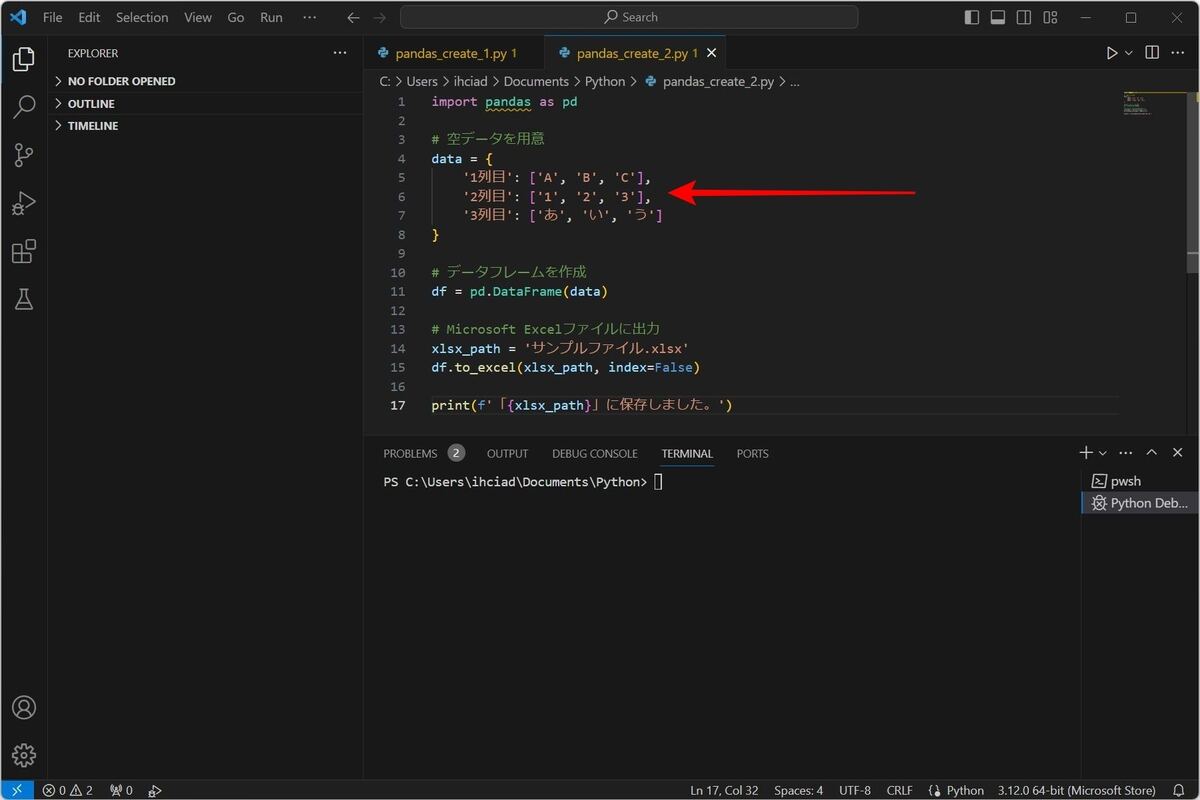Open the Explorer view in activity bar
The image size is (1200, 800).
24,59
